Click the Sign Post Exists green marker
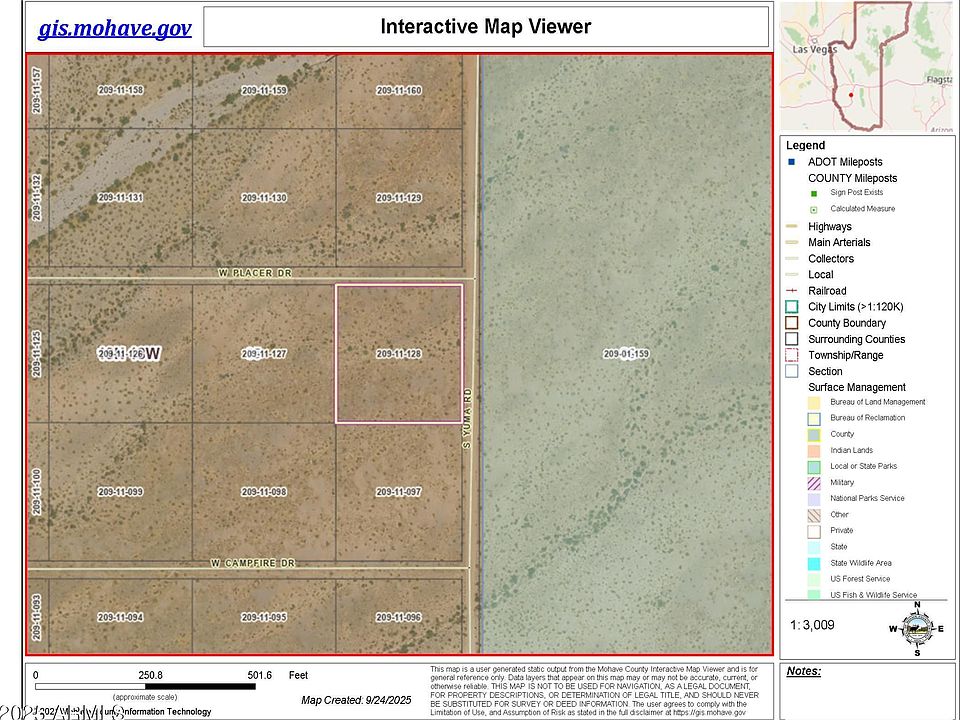Viewport: 960px width, 720px height. tap(812, 192)
